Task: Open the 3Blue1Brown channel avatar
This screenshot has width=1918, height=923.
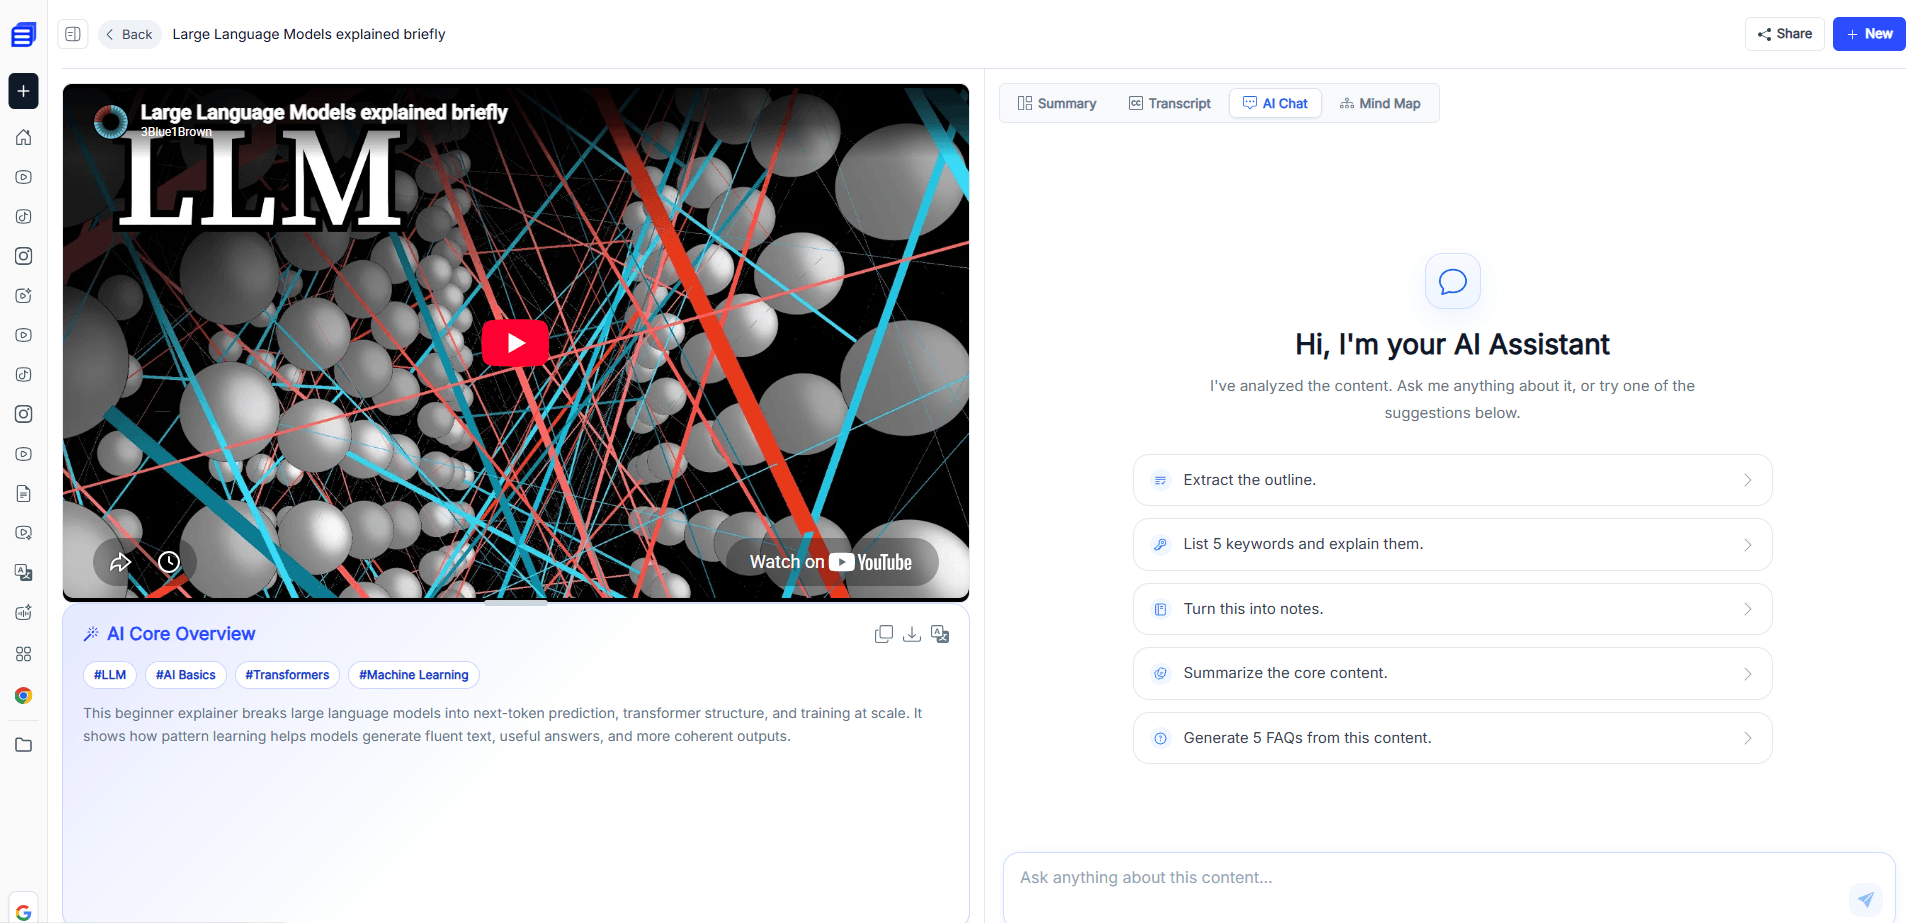Action: click(x=111, y=121)
